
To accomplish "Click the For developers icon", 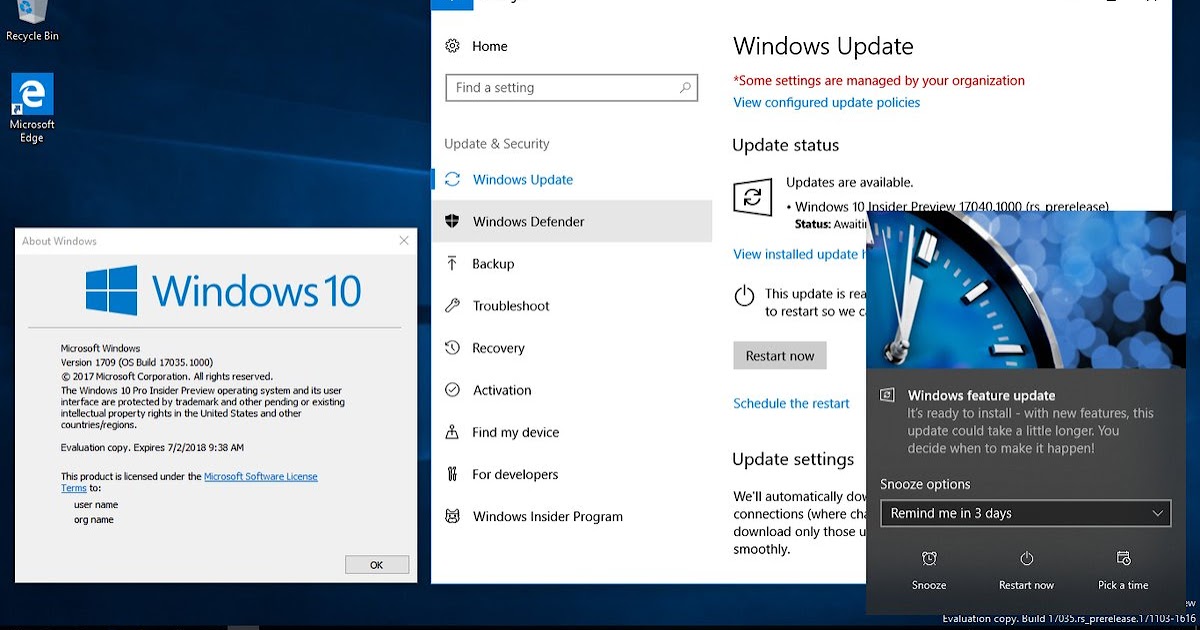I will (x=453, y=474).
